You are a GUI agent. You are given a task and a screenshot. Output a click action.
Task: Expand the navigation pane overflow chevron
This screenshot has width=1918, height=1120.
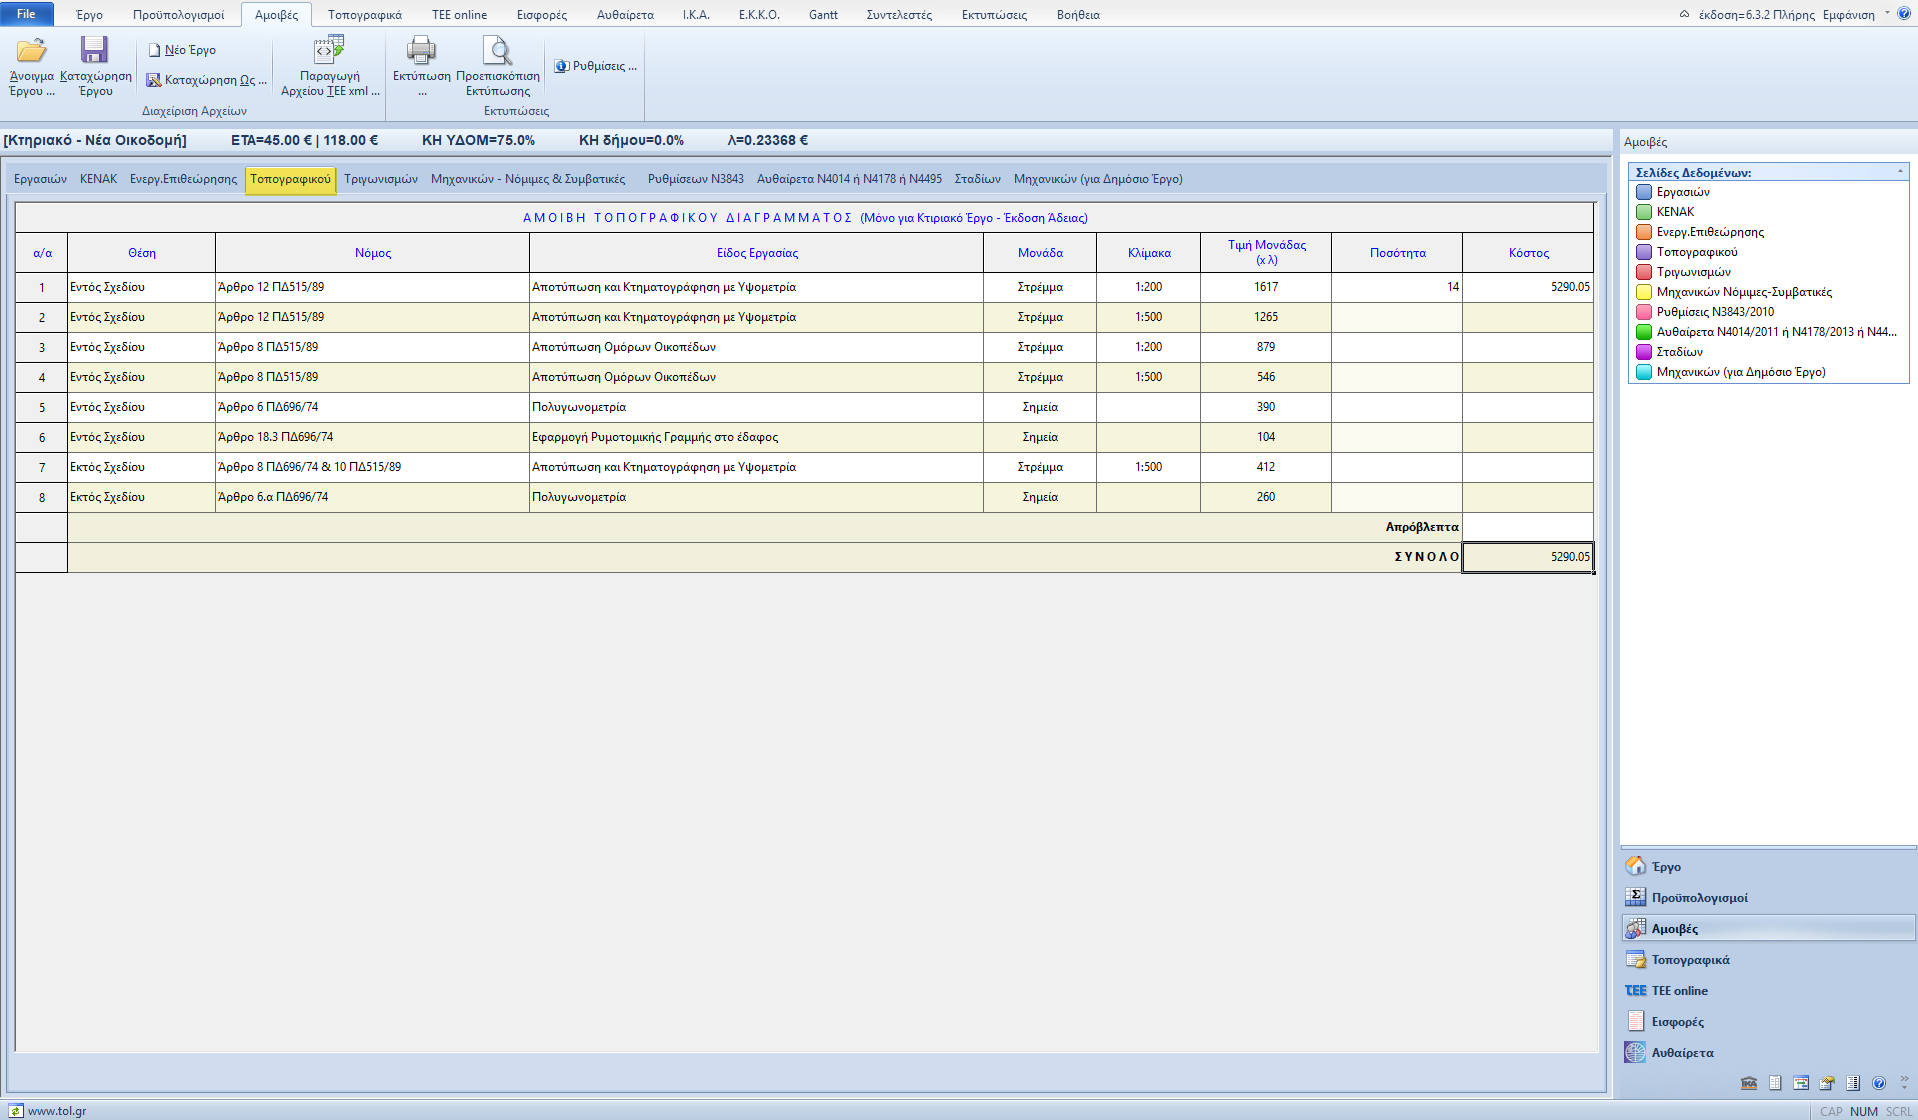(1904, 1083)
